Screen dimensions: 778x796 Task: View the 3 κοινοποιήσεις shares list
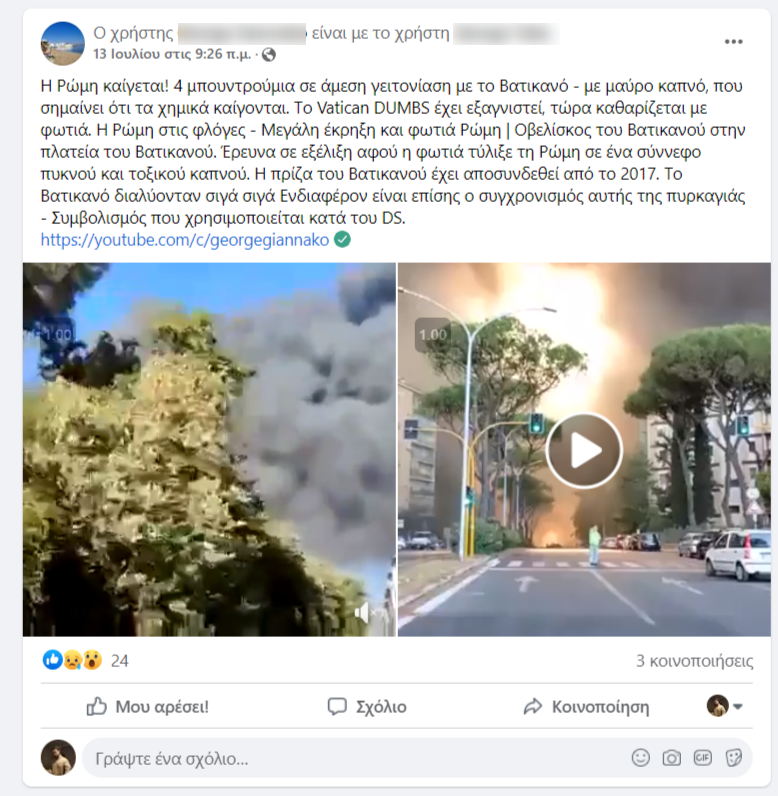click(x=694, y=660)
